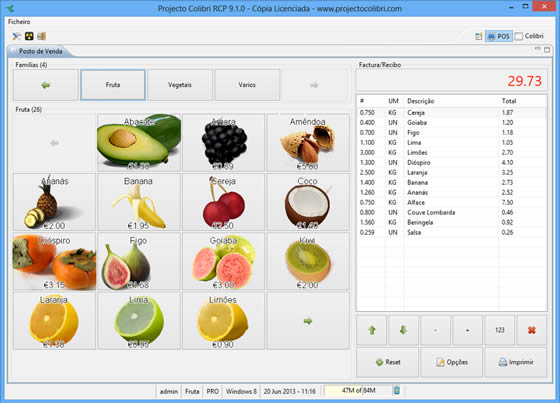Screen dimensions: 560x403
Task: Add Banana to the receipt
Action: click(139, 202)
